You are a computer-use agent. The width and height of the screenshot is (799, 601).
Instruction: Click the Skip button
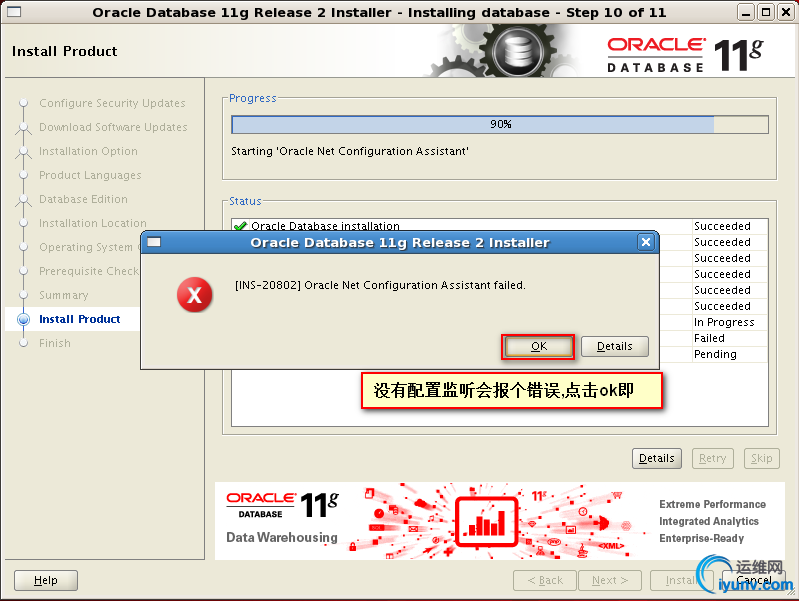(761, 458)
